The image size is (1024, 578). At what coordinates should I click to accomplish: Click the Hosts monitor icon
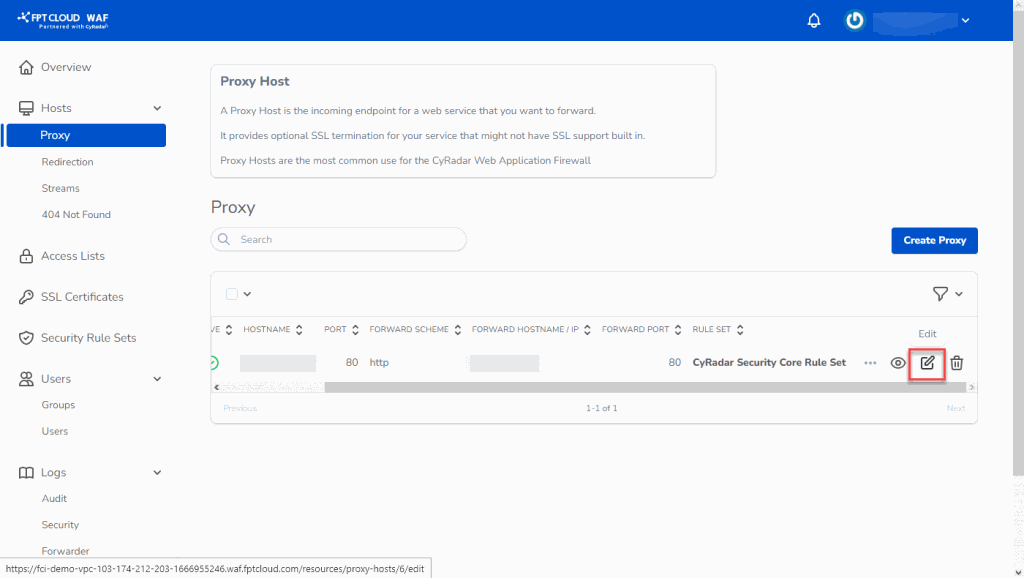[x=26, y=108]
